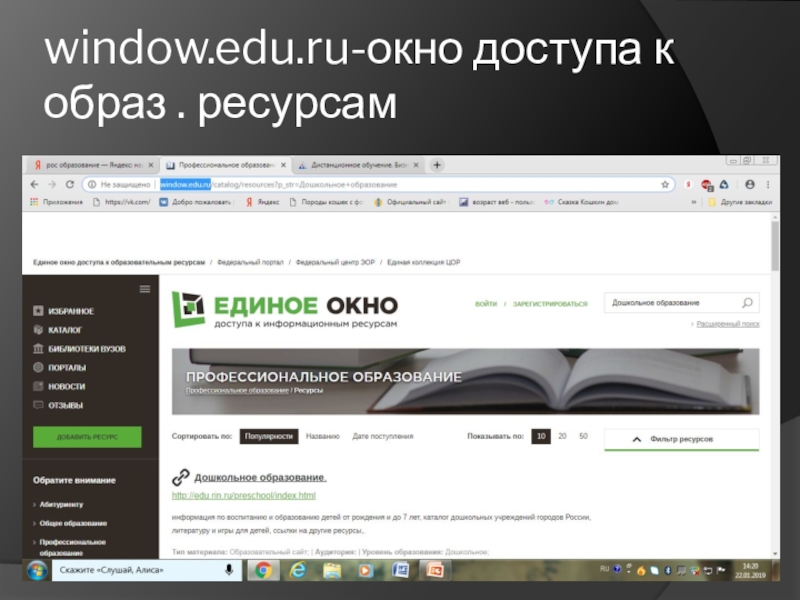This screenshot has height=600, width=800.
Task: Open media player from the taskbar
Action: [x=365, y=570]
